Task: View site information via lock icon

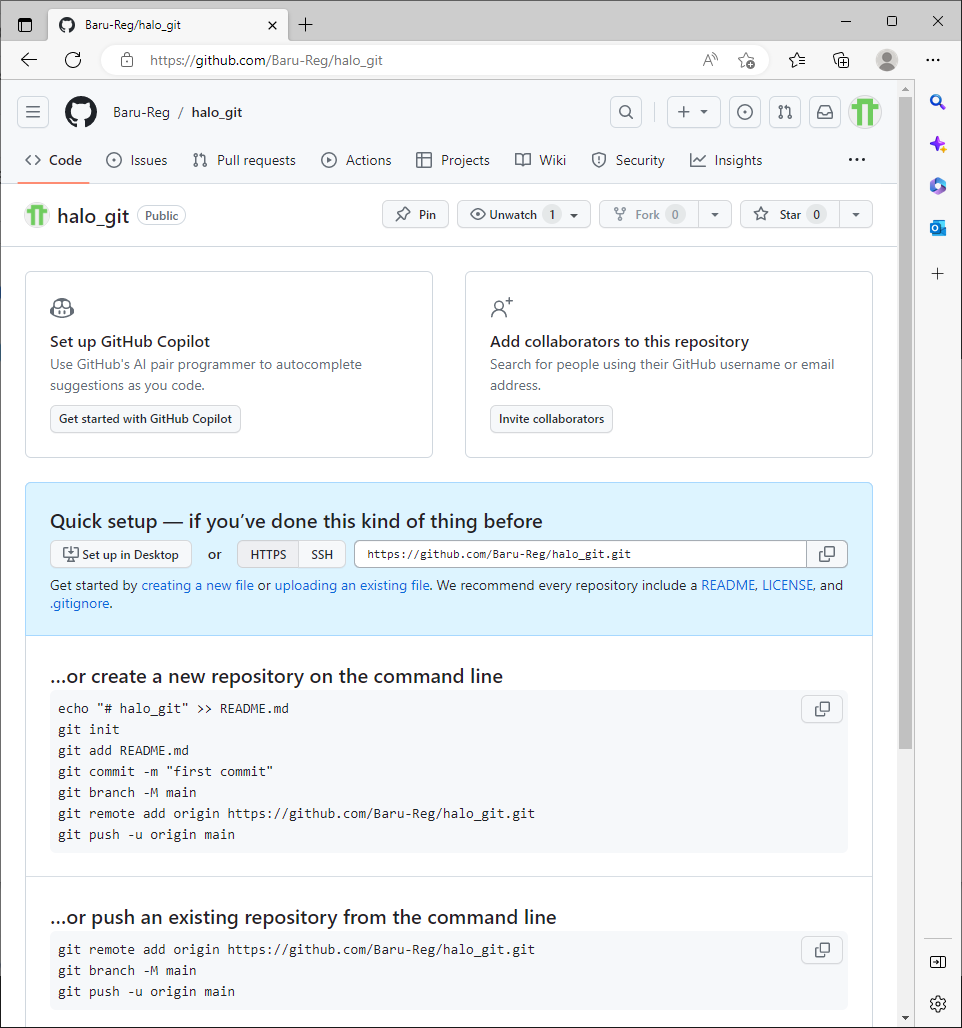Action: tap(127, 60)
